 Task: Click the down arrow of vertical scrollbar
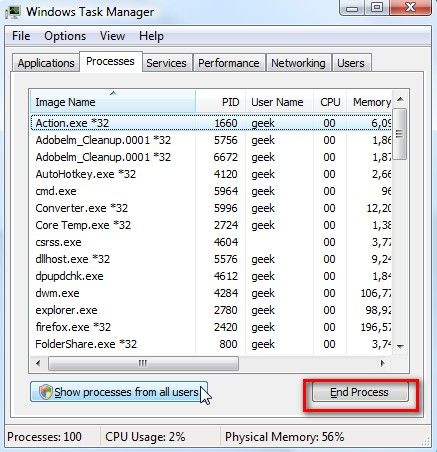(x=400, y=347)
